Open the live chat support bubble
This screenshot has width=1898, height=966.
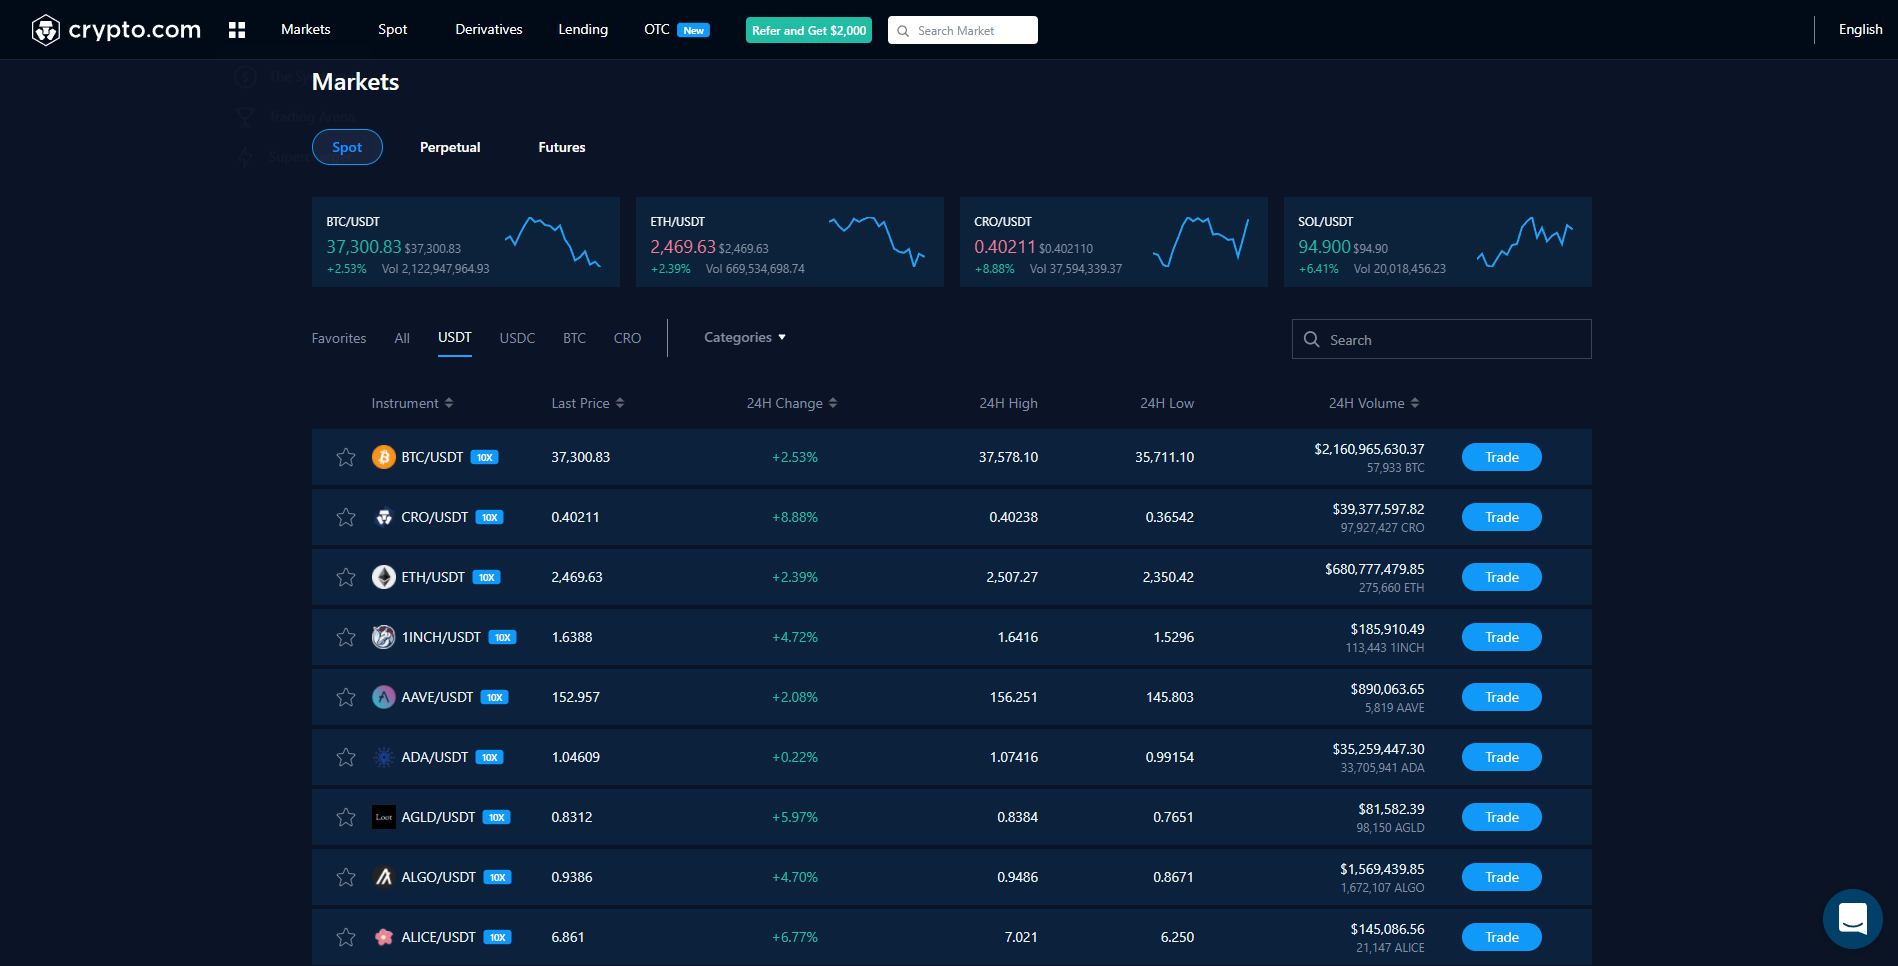coord(1853,918)
